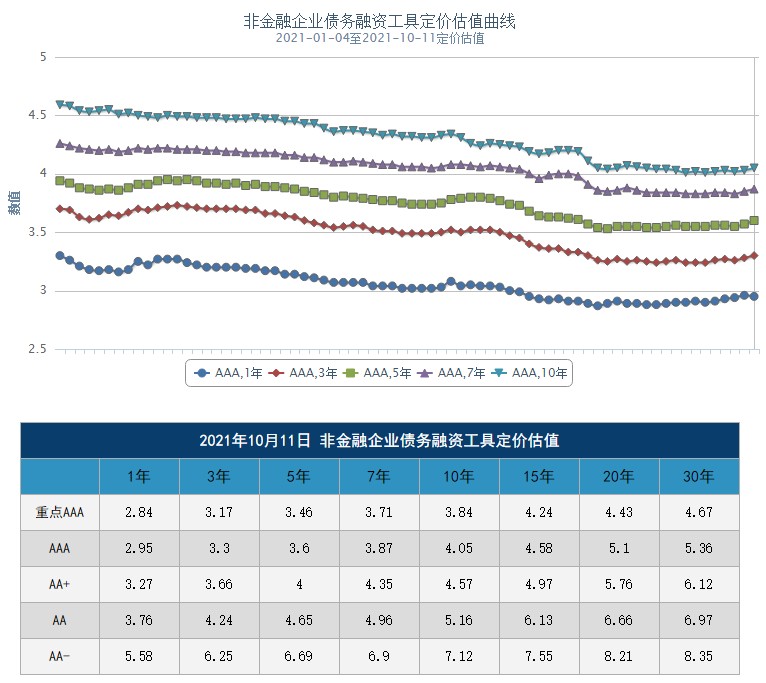
Task: Toggle the AAA,1年 series in chart legend
Action: coord(228,373)
